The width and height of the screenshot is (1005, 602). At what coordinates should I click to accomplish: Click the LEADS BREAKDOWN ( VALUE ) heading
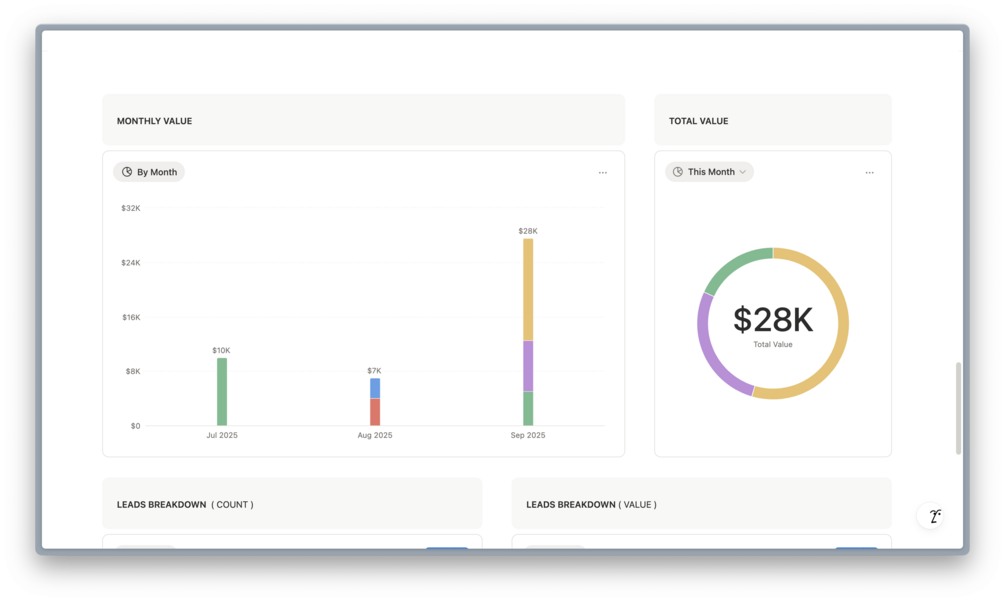pyautogui.click(x=591, y=505)
